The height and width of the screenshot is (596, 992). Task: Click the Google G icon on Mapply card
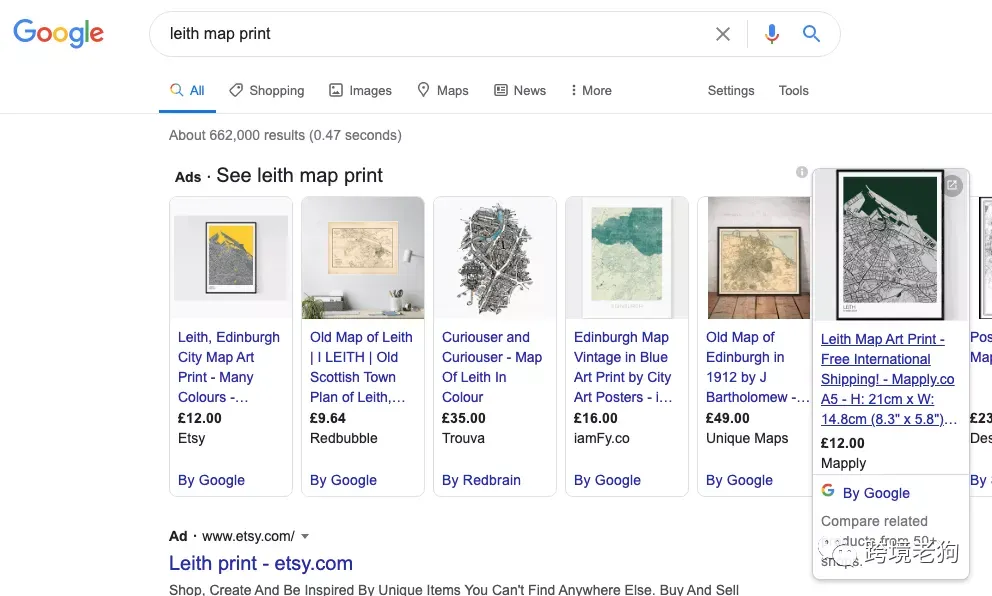point(828,490)
